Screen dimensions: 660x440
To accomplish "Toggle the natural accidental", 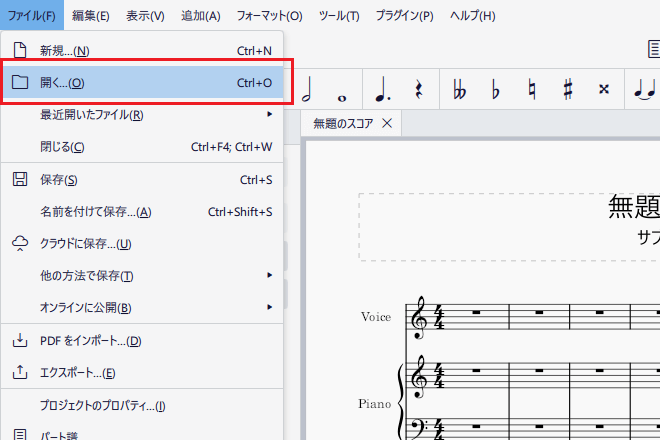I will click(532, 89).
